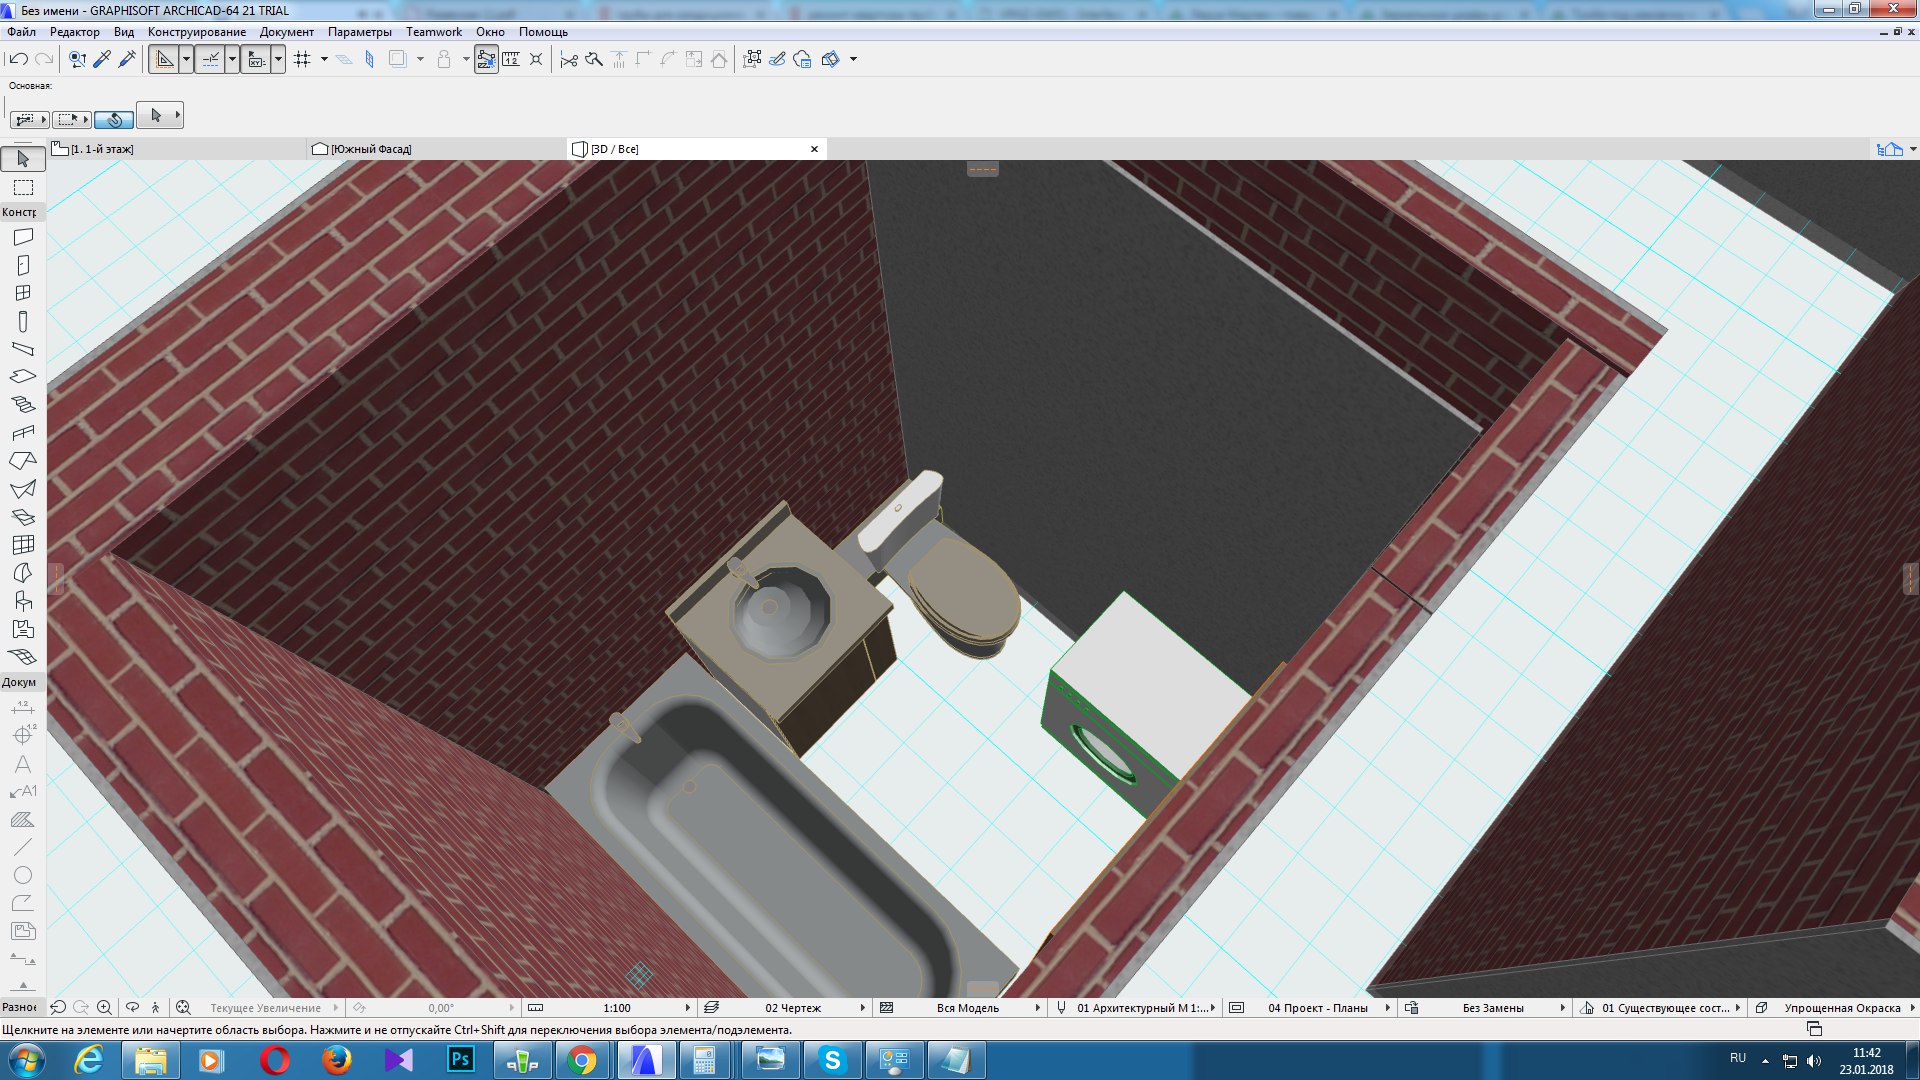Toggle the snap guides button
1920x1080 pixels.
[x=210, y=59]
